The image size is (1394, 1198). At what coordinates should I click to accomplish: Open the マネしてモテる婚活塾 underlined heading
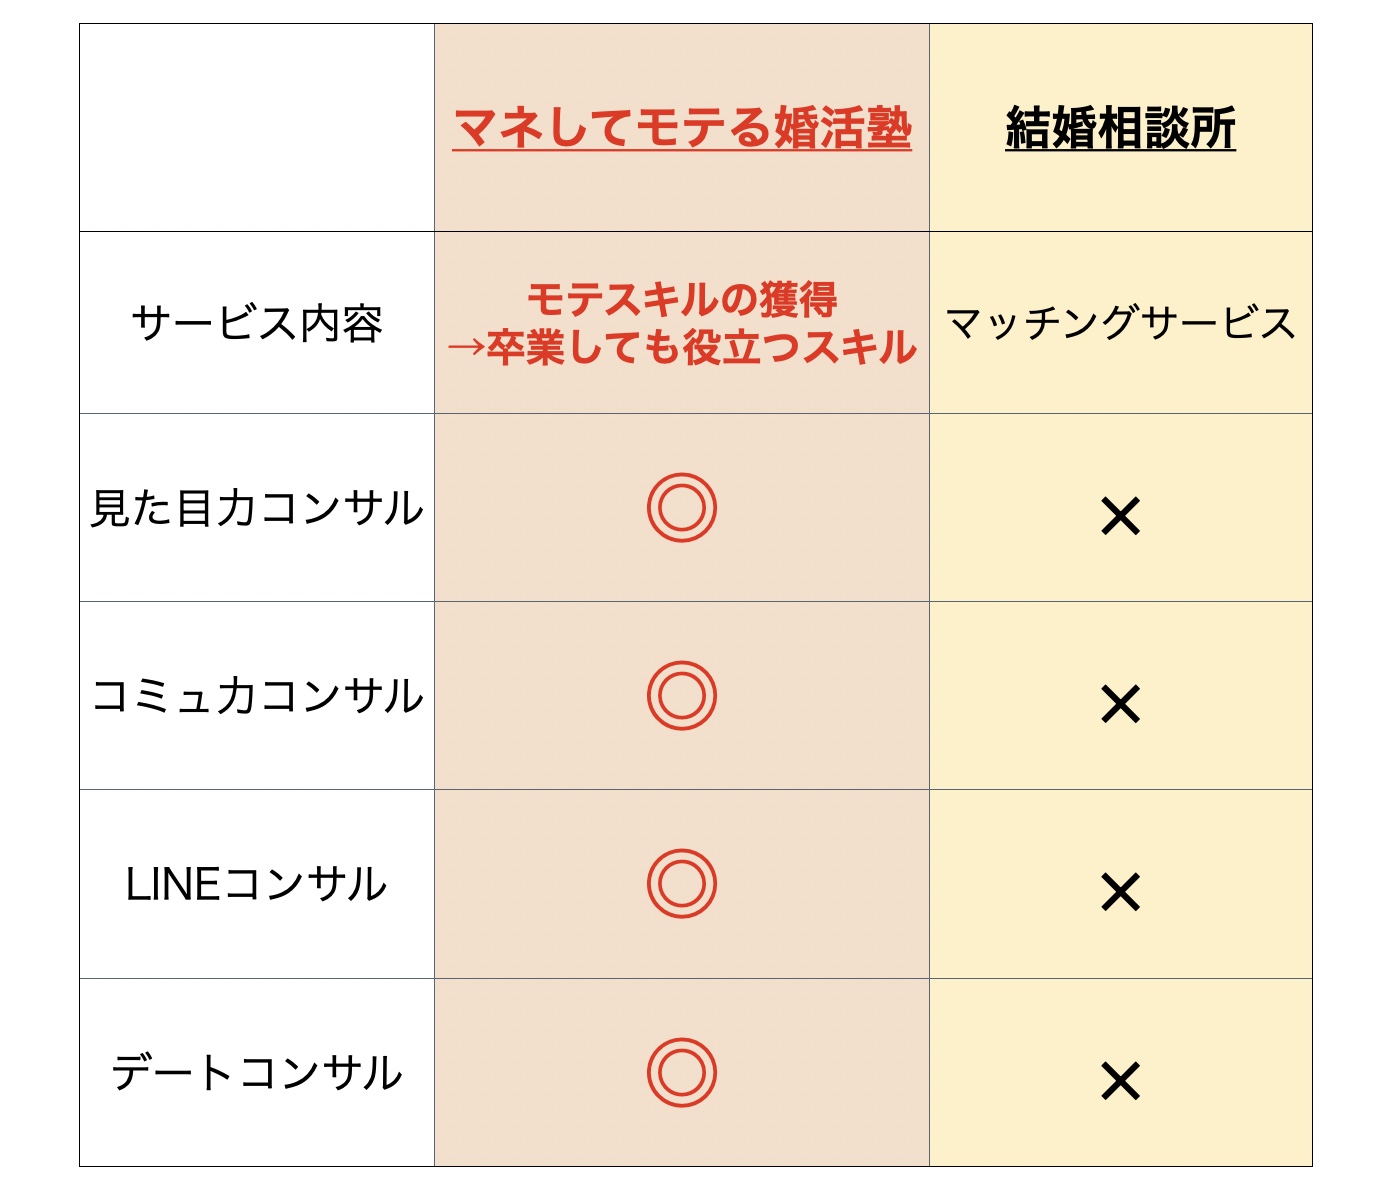(682, 129)
